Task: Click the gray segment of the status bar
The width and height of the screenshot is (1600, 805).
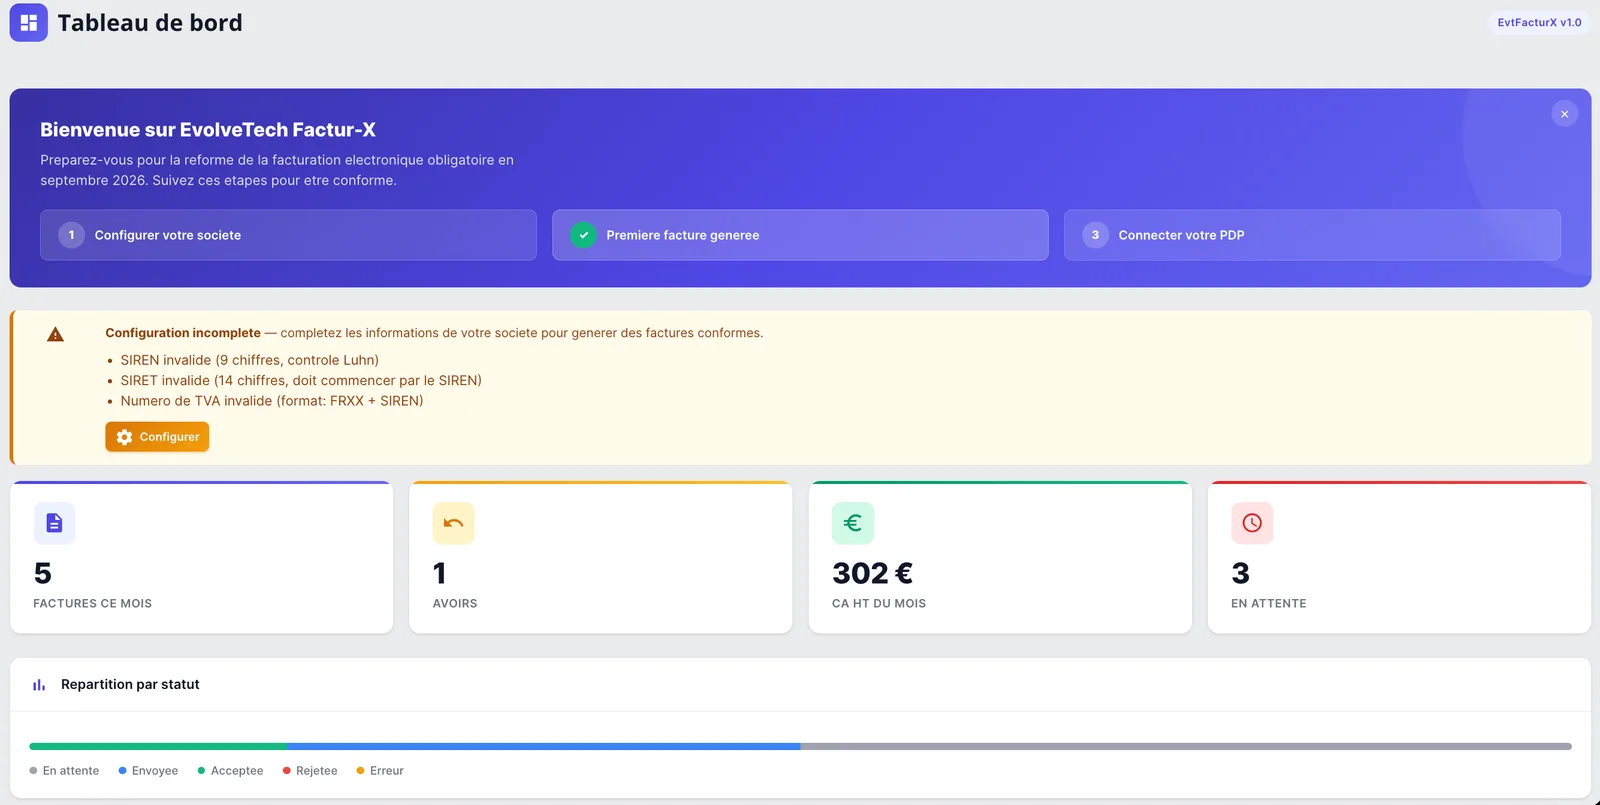Action: 1186,746
